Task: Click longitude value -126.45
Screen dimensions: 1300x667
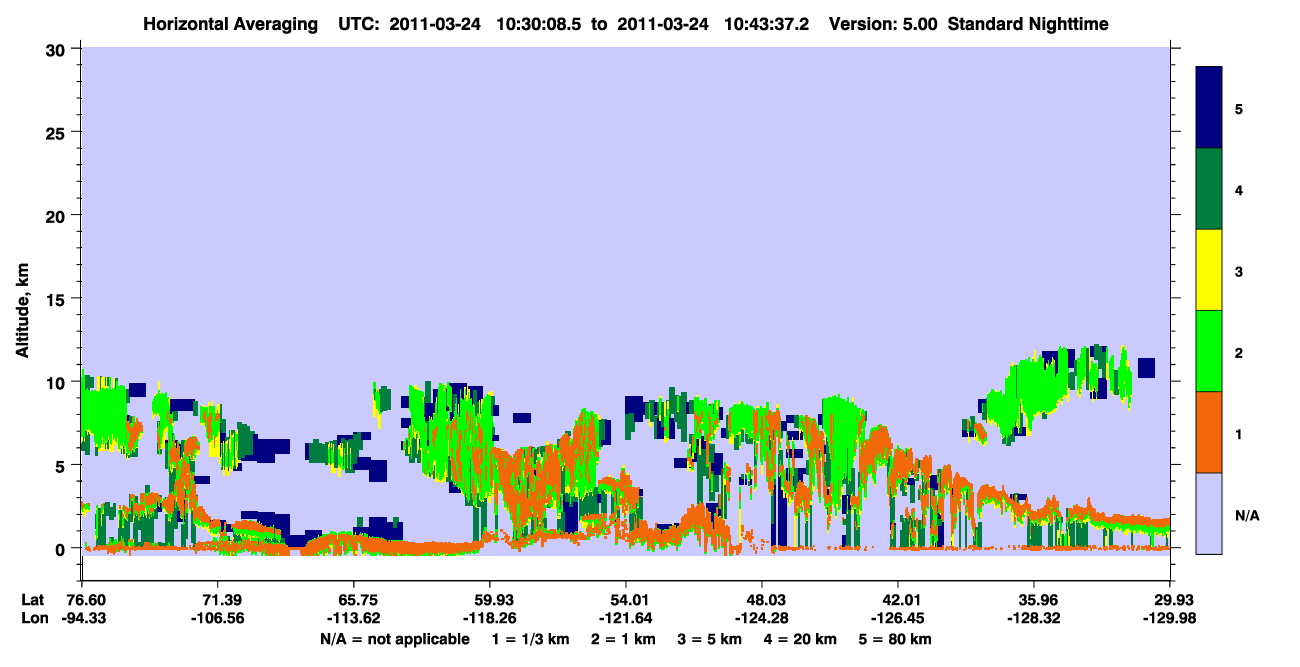Action: (x=898, y=619)
